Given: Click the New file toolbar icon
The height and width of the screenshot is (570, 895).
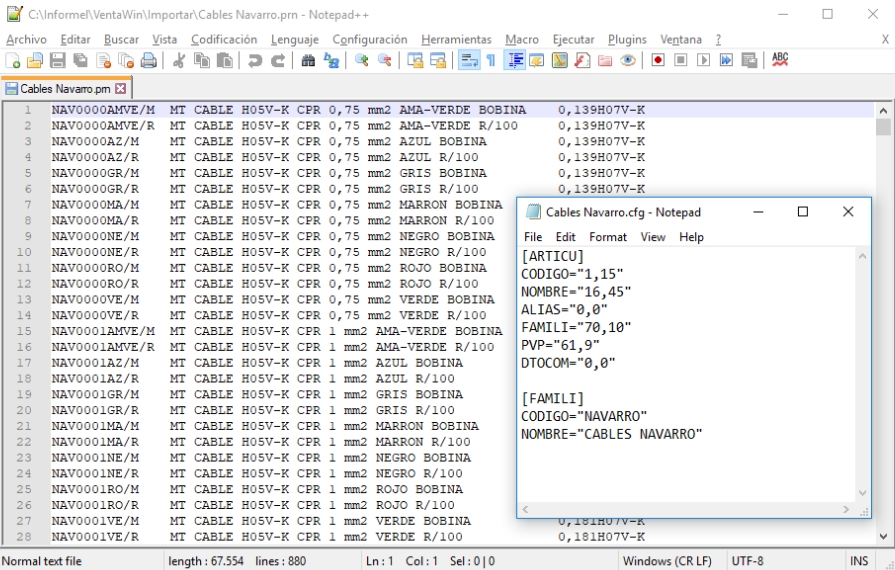Looking at the screenshot, I should (13, 60).
